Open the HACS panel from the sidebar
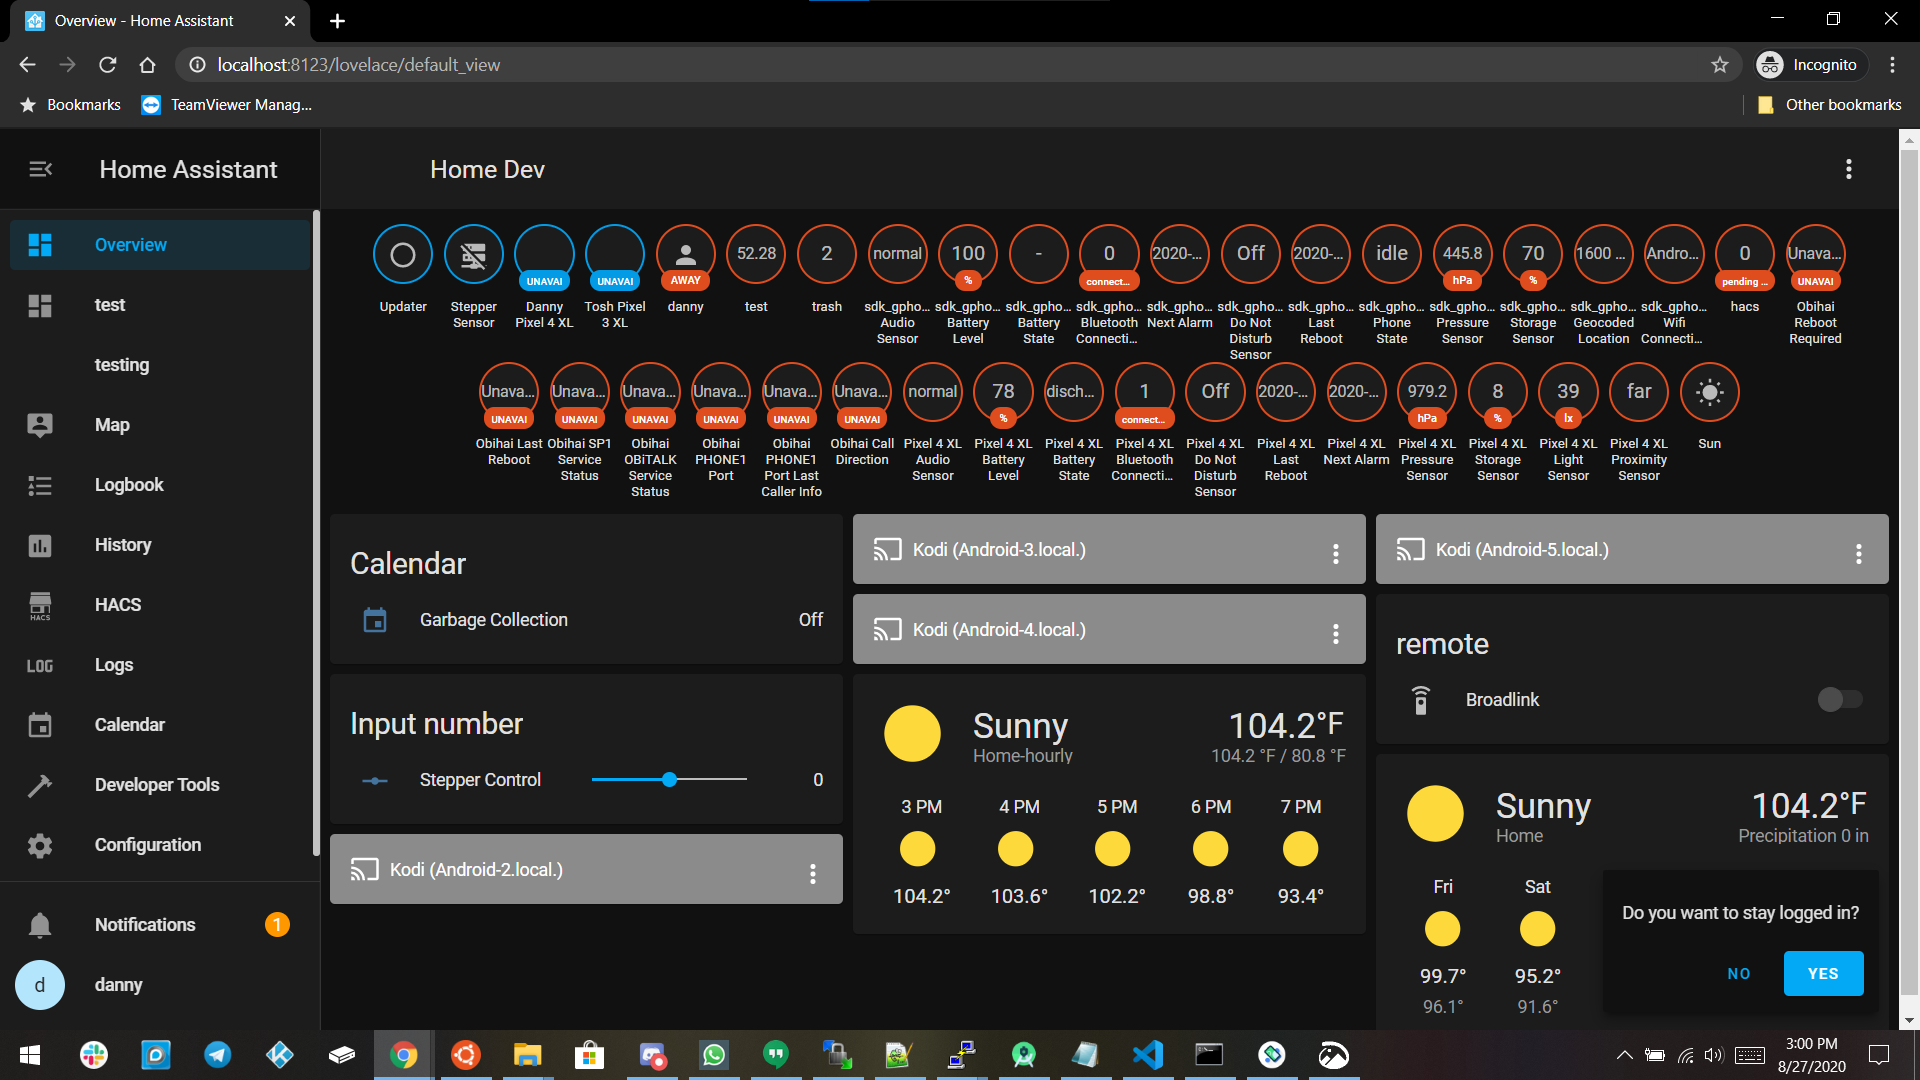Screen dimensions: 1920x1080 [117, 604]
